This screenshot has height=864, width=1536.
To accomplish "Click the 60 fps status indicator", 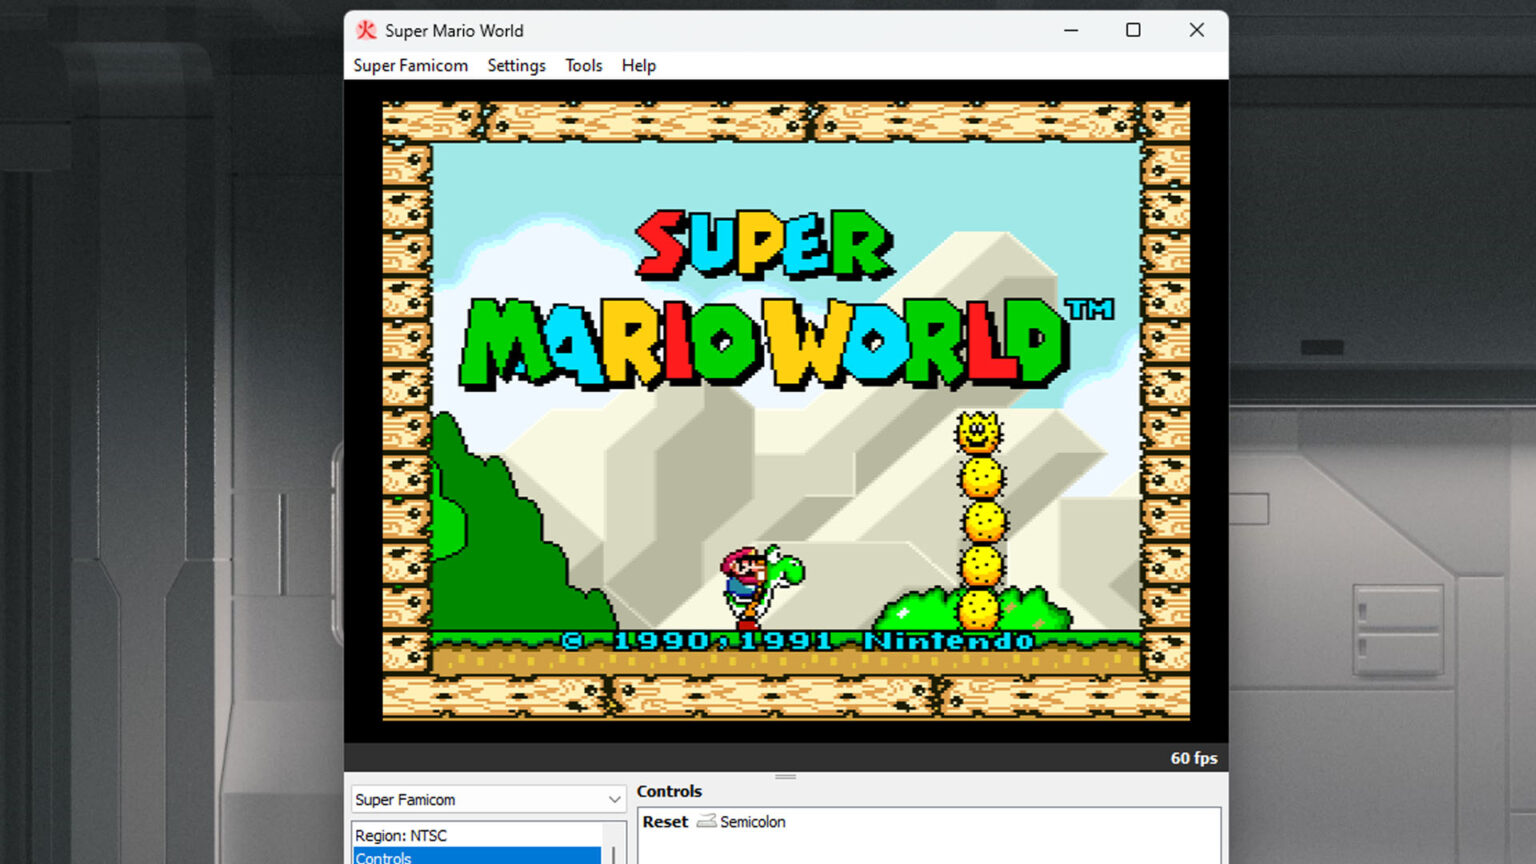I will [1193, 758].
